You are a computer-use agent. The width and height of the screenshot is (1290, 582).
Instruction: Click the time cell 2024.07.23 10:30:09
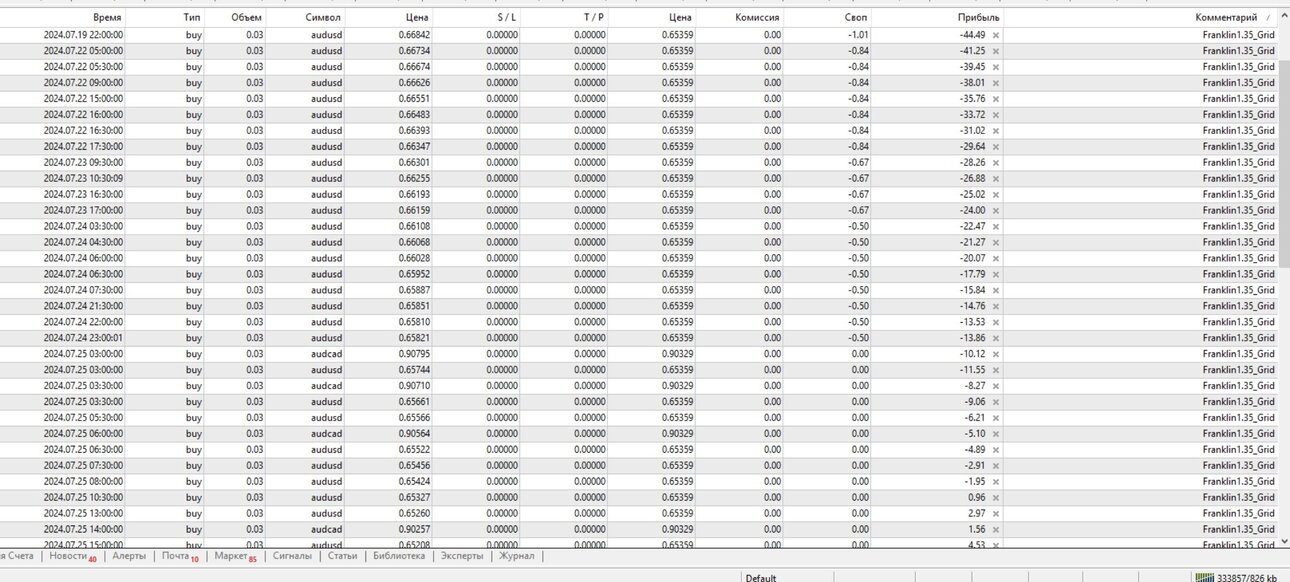pos(83,179)
